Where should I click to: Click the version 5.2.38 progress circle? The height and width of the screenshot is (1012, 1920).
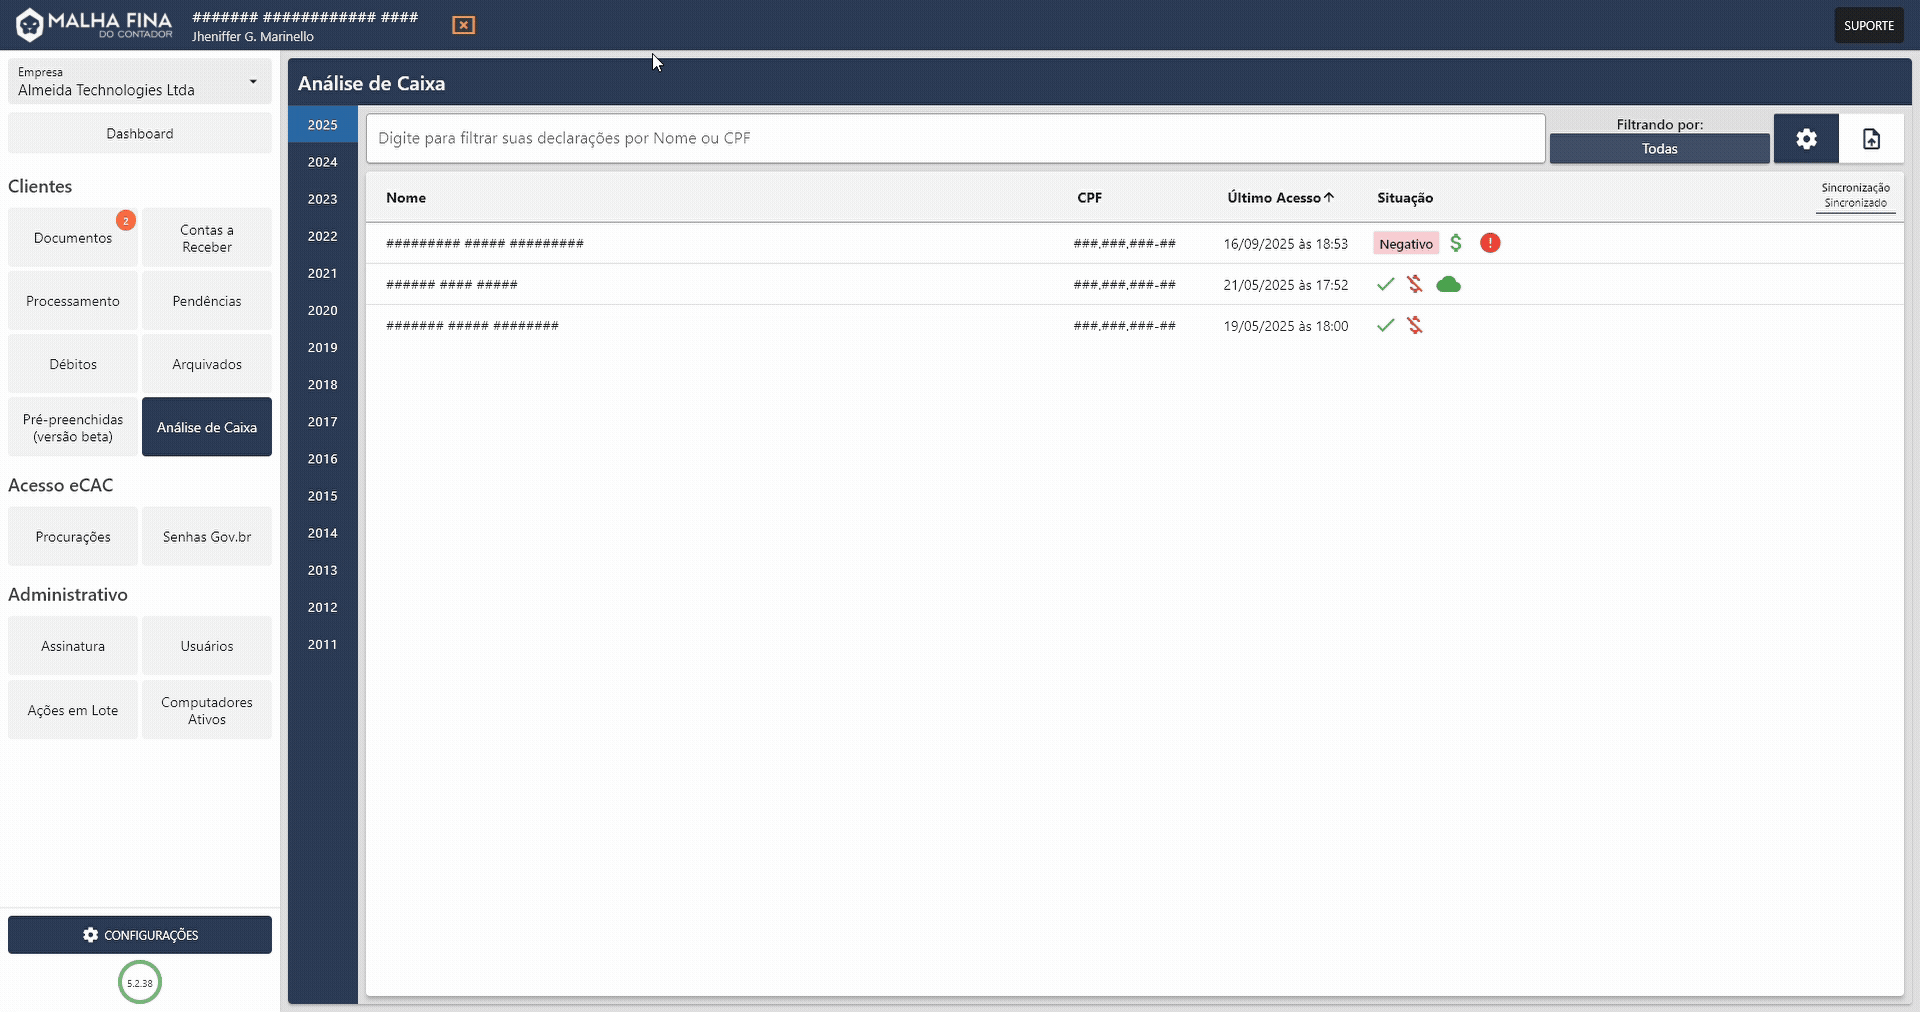(x=139, y=982)
